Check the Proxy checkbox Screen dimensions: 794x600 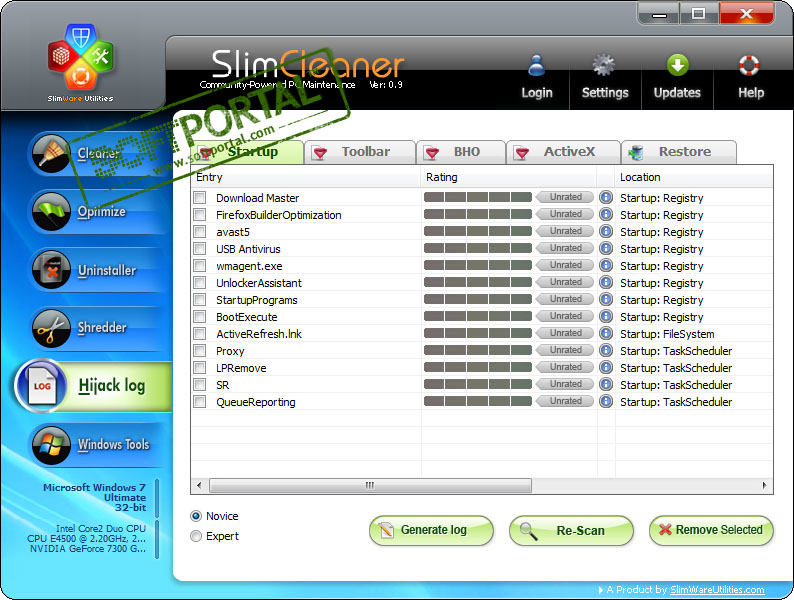click(200, 350)
